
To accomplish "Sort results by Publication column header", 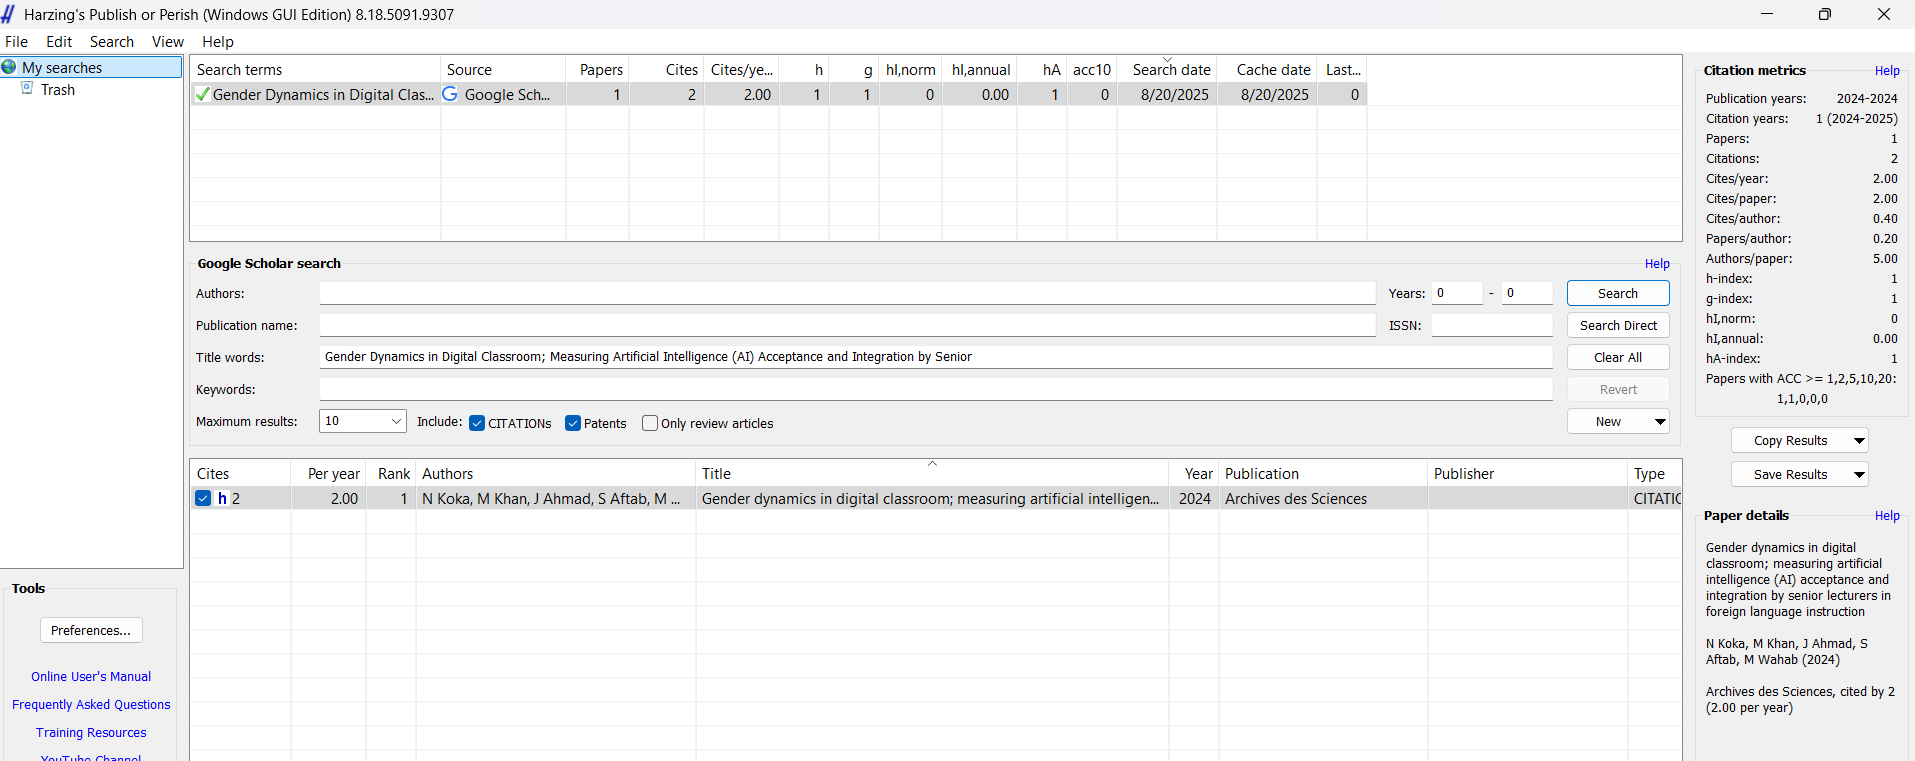I will tap(1323, 473).
